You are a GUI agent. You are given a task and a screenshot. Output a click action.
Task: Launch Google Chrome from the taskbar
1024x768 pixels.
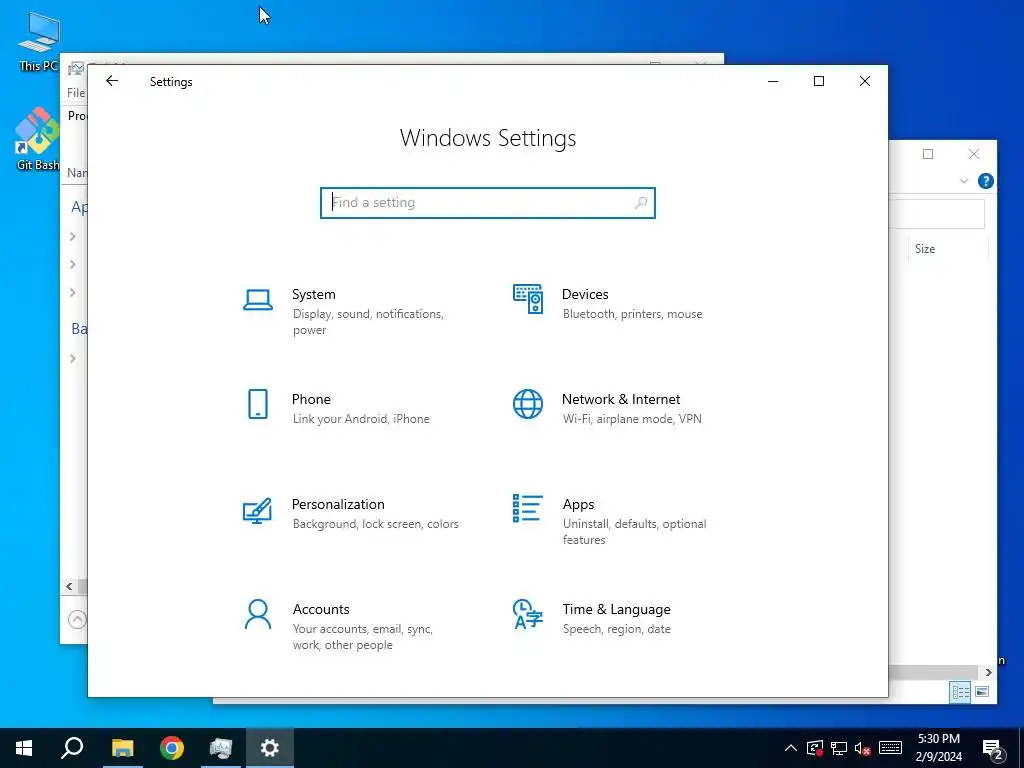[x=172, y=748]
